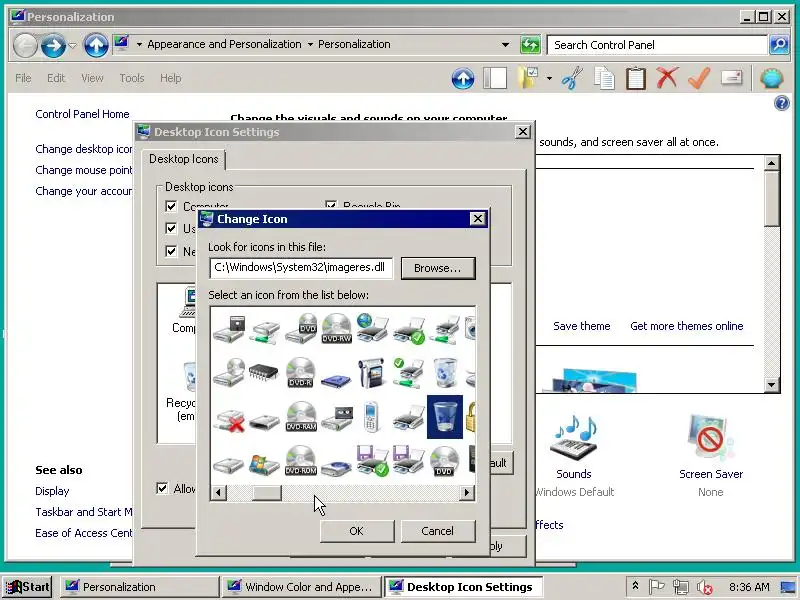800x600 pixels.
Task: Toggle the Allow themes checkbox
Action: [x=162, y=488]
